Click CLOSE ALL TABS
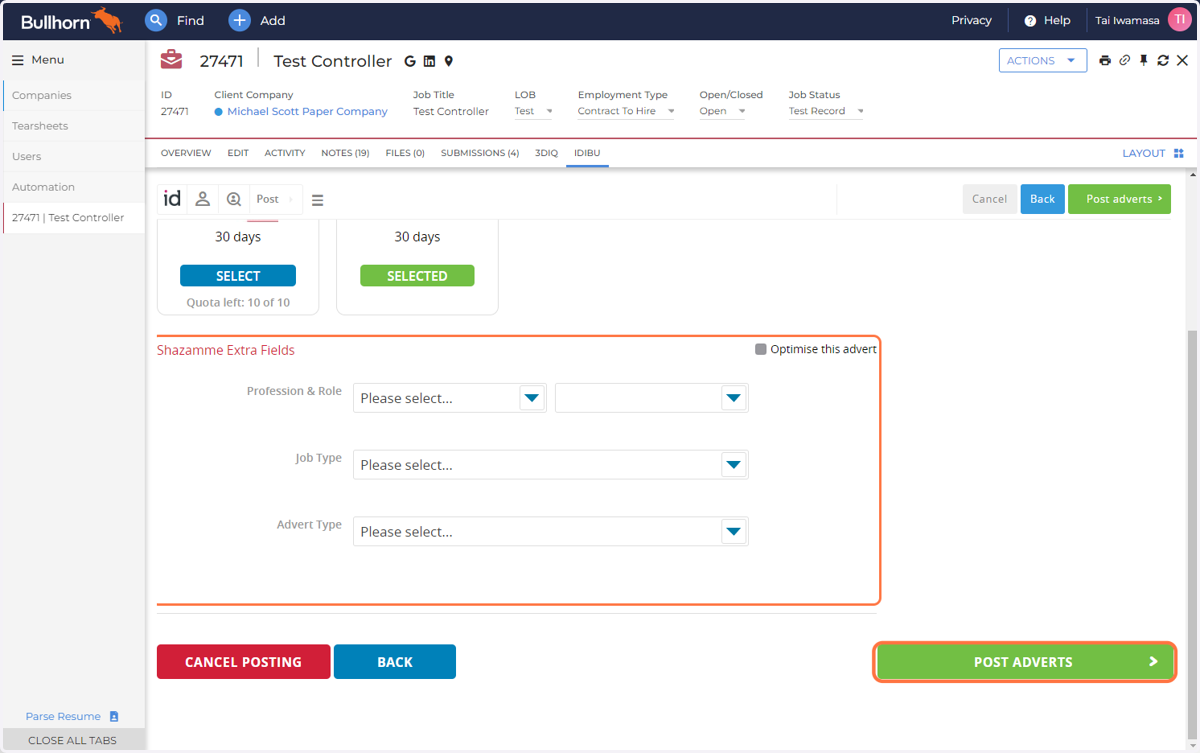The height and width of the screenshot is (753, 1200). 72,741
